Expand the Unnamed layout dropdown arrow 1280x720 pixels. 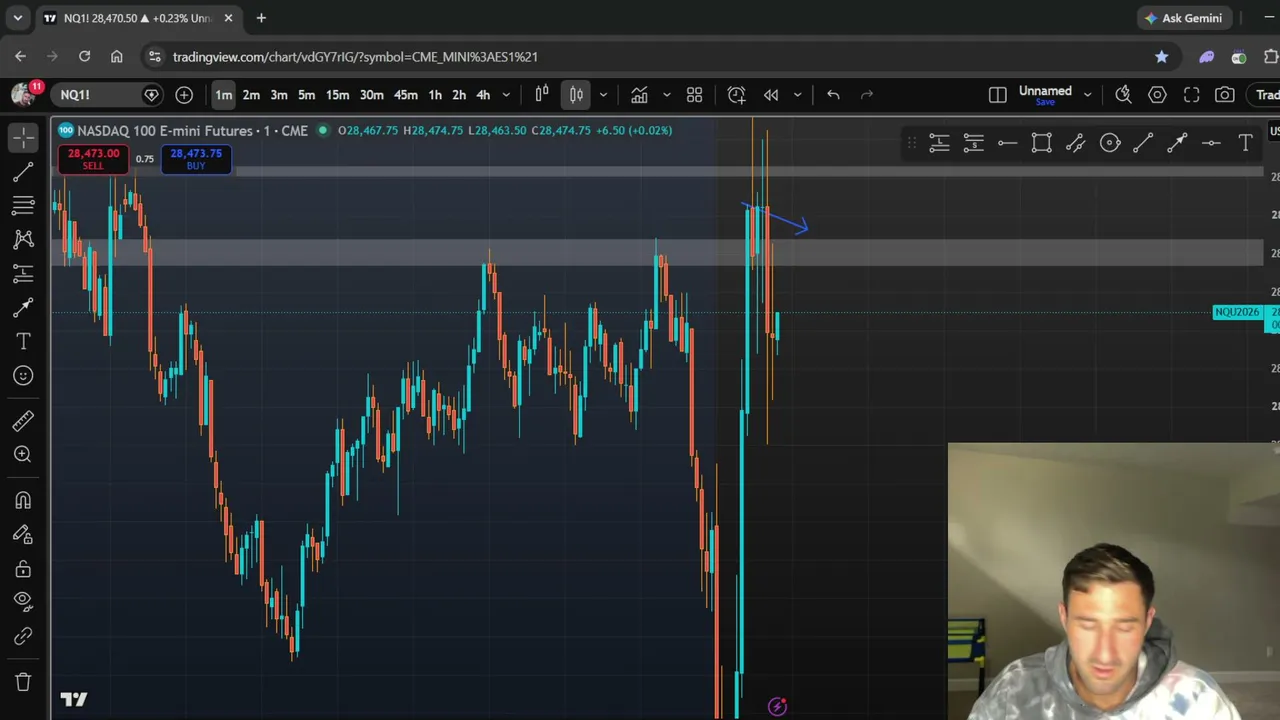(x=1087, y=95)
